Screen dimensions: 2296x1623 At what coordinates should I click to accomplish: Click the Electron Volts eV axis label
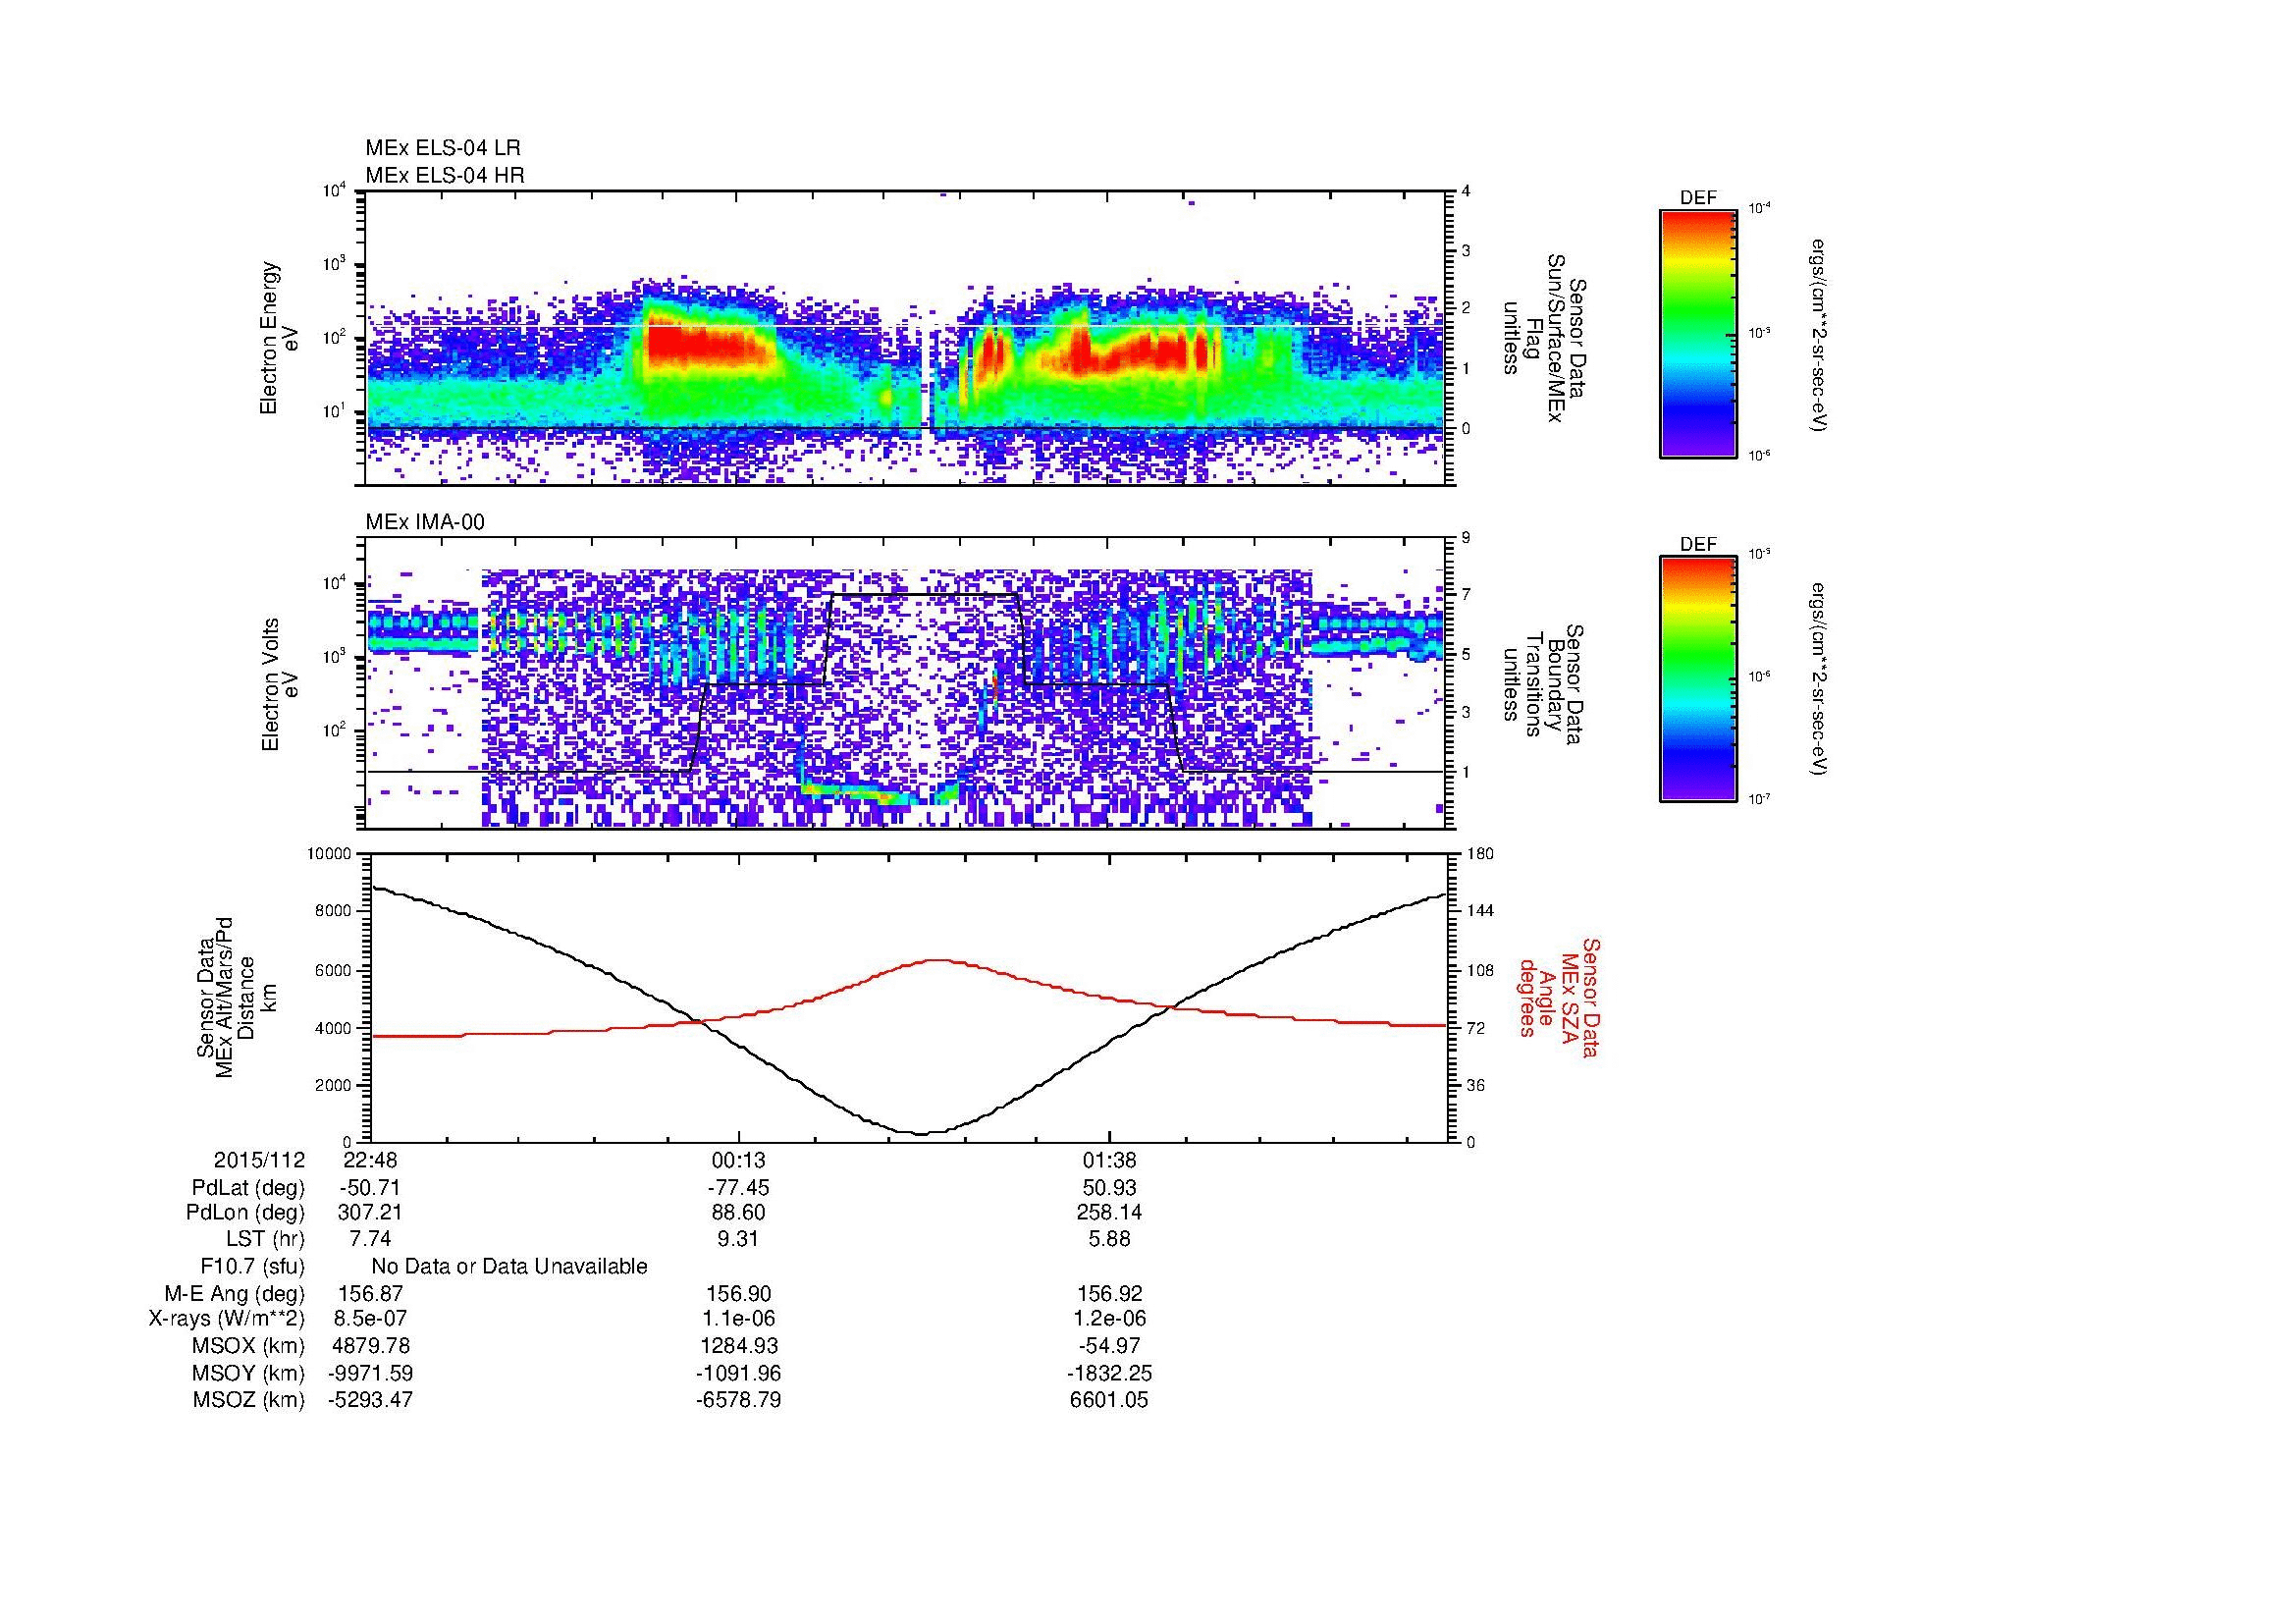[280, 684]
